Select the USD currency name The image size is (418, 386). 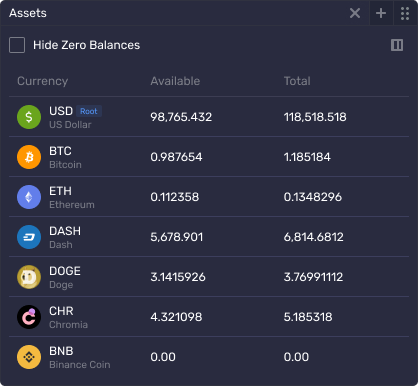point(61,111)
